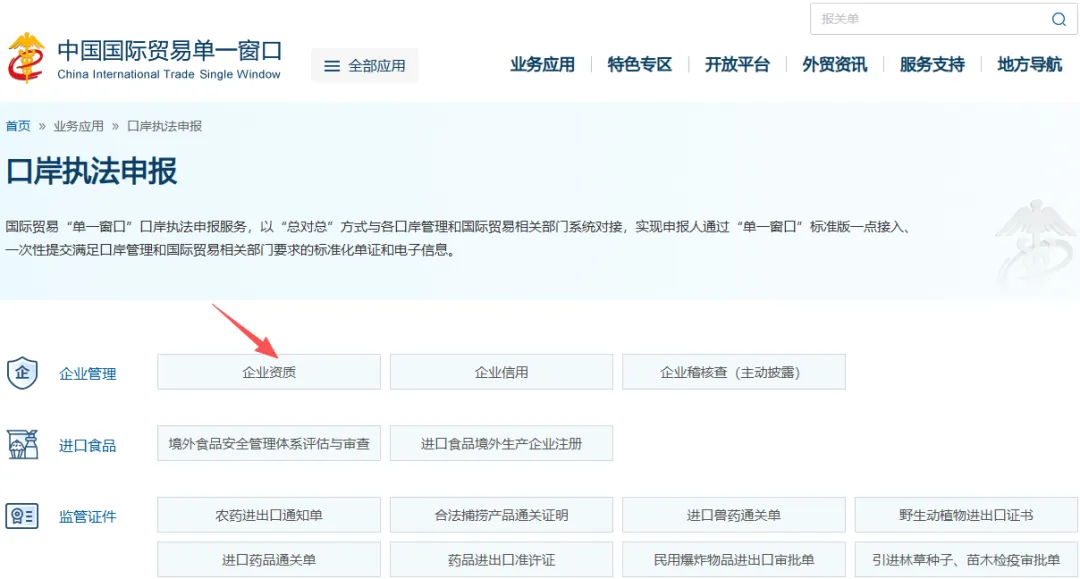This screenshot has width=1080, height=579.
Task: Open 合法捕捞产品通关证明
Action: point(501,515)
